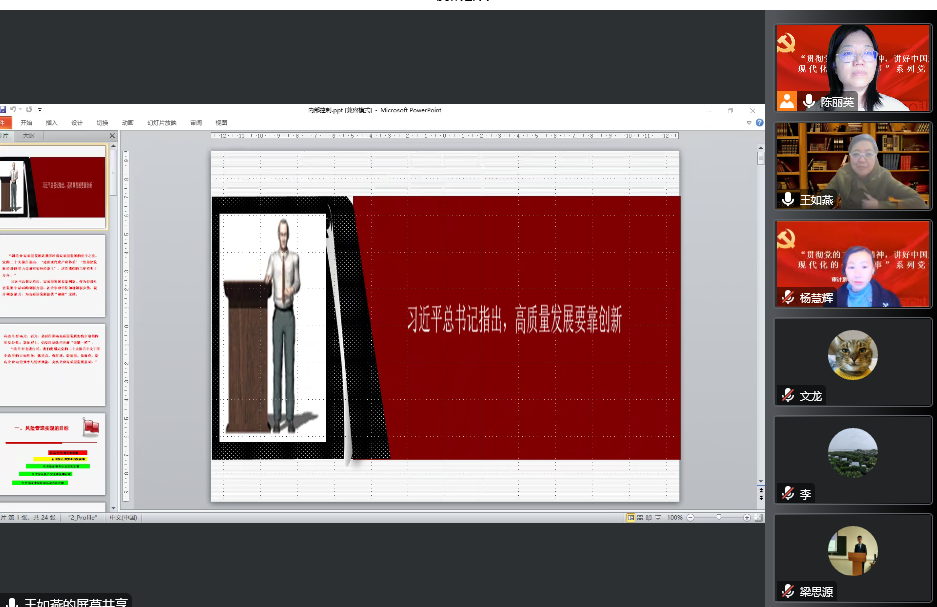This screenshot has height=607, width=937.
Task: Click the blue Help question mark icon
Action: tap(759, 122)
